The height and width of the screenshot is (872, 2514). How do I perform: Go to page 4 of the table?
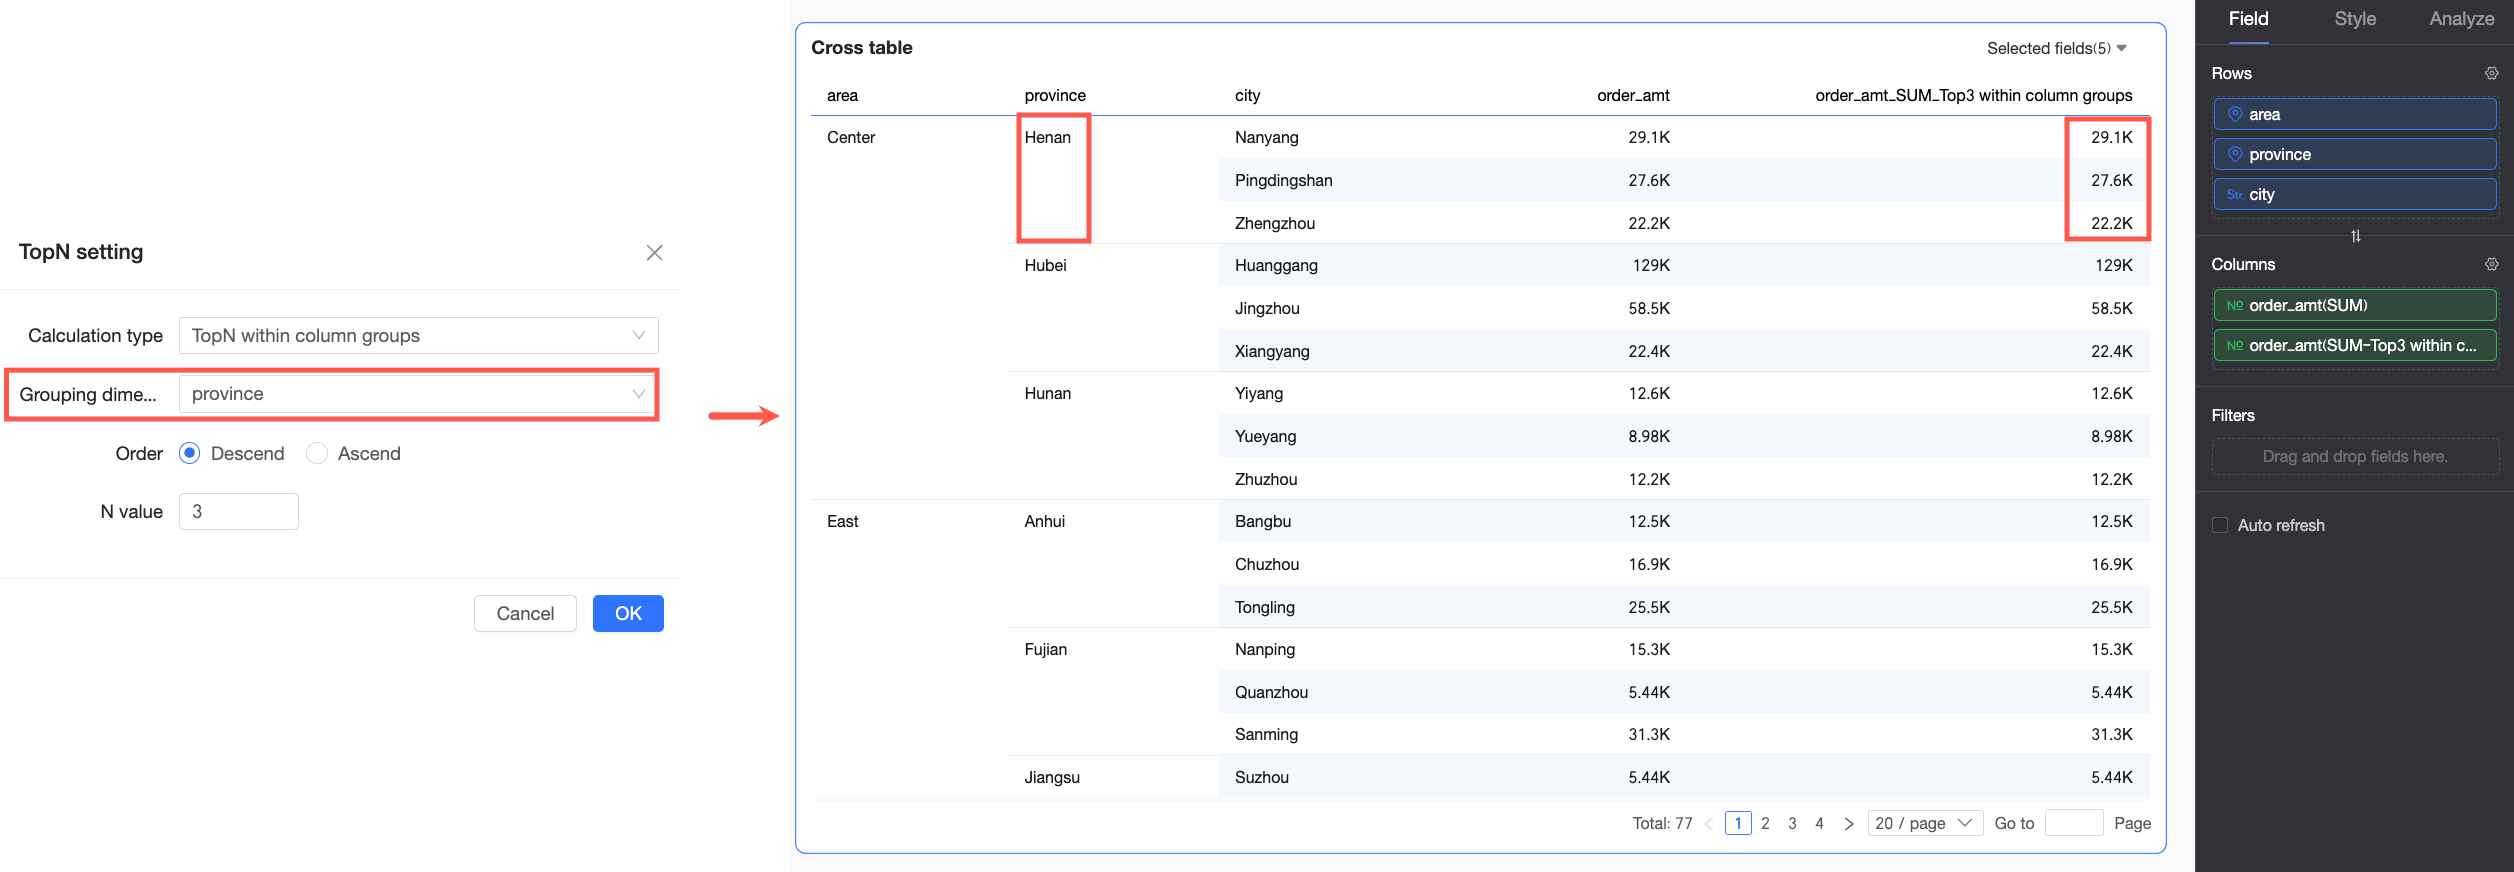pos(1819,823)
